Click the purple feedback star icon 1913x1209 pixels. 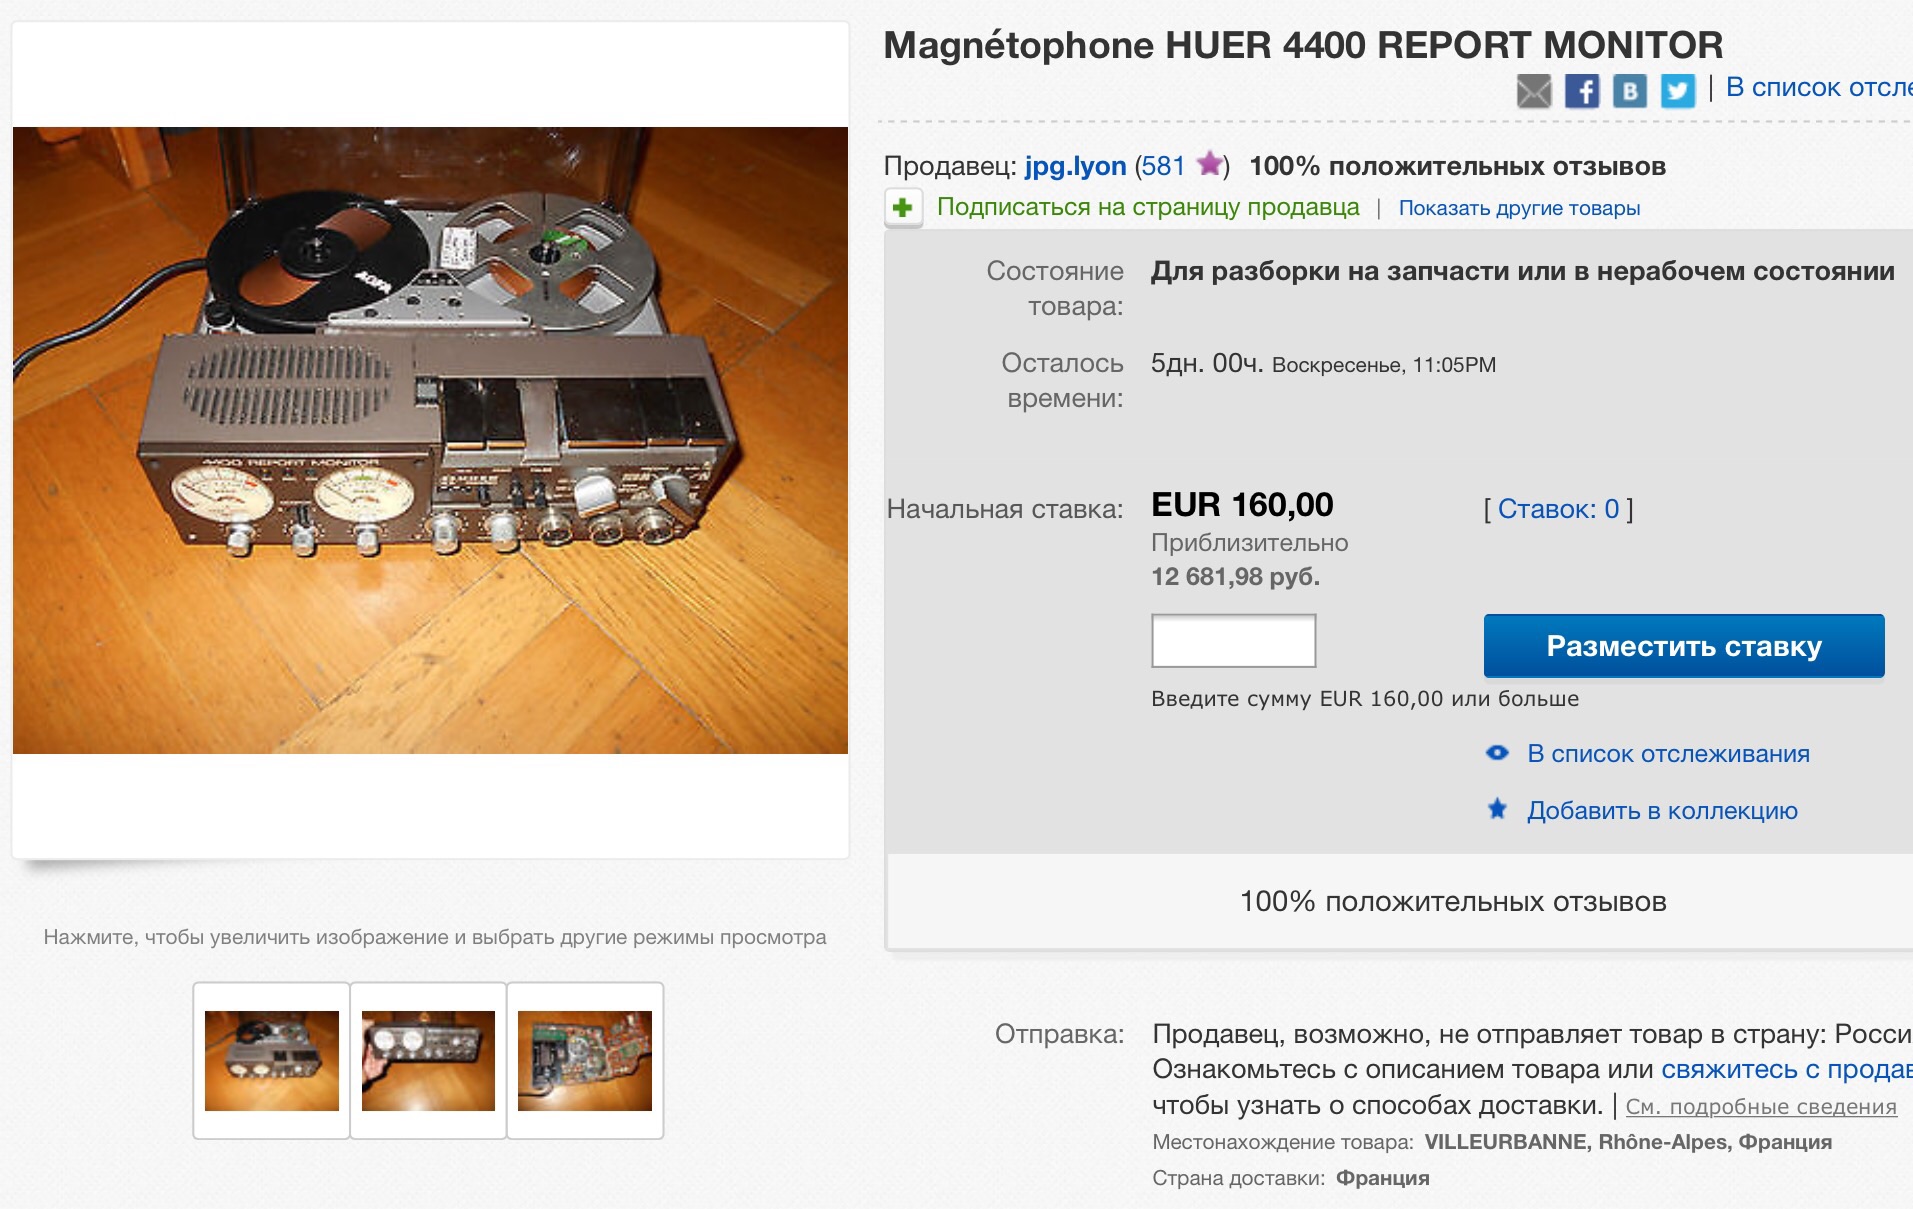pos(1210,164)
